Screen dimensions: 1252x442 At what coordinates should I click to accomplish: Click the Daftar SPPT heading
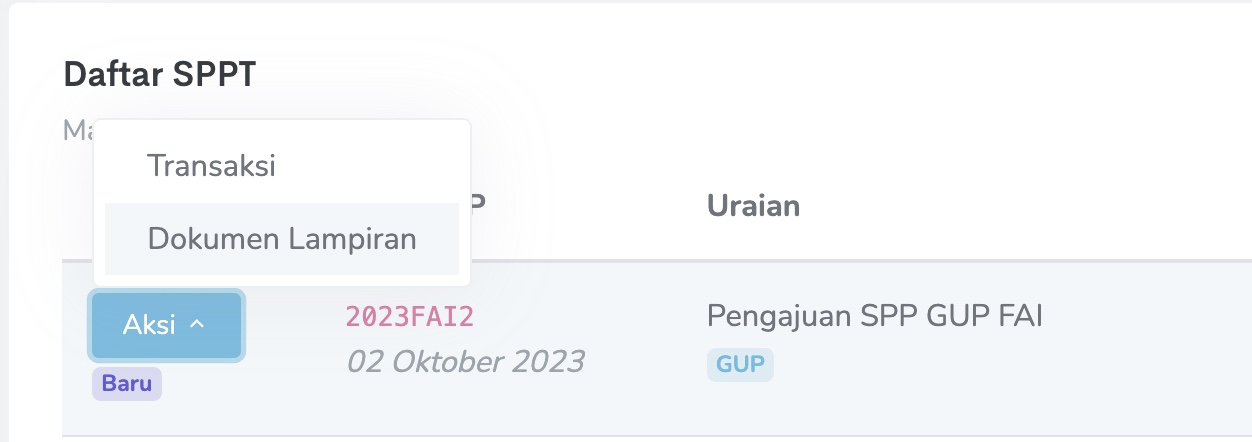[159, 74]
